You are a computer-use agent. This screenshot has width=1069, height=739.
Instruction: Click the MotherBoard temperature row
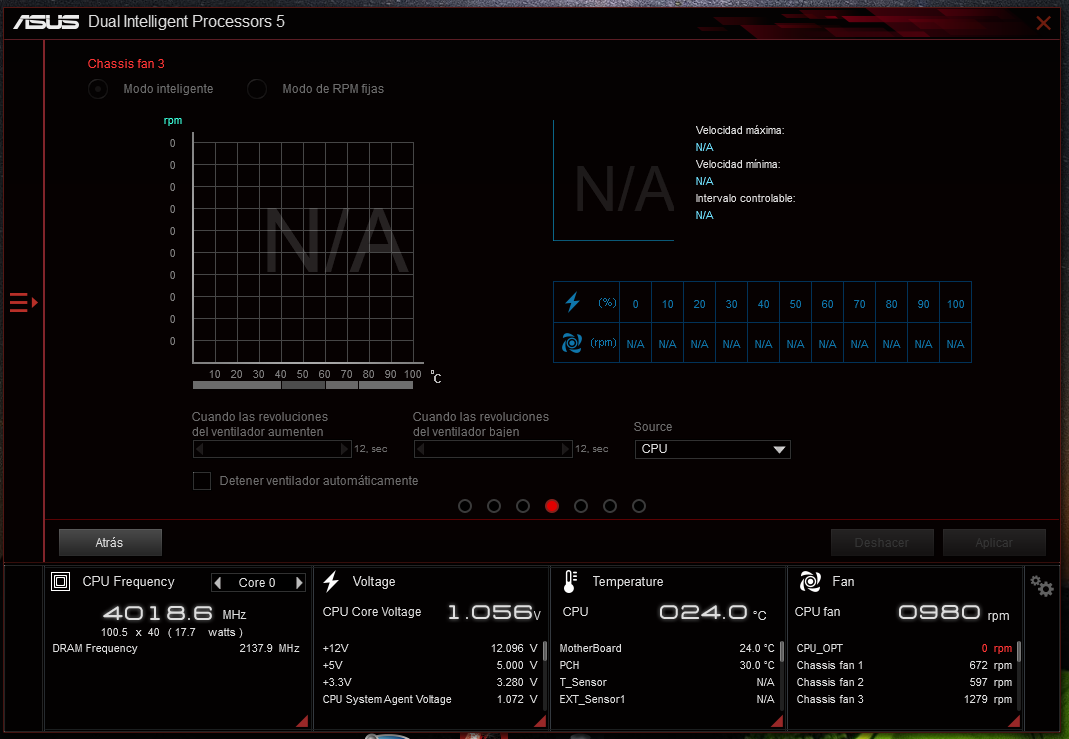(x=667, y=648)
